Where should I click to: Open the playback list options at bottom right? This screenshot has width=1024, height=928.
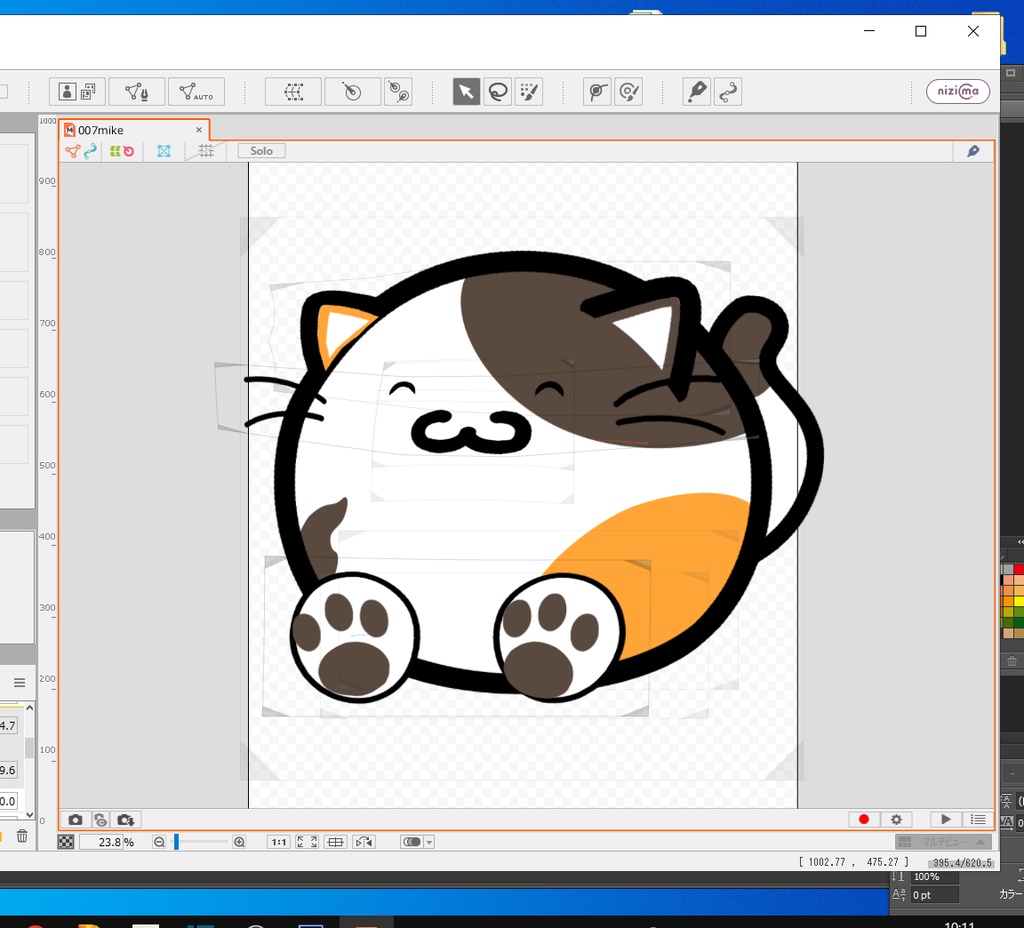(976, 819)
